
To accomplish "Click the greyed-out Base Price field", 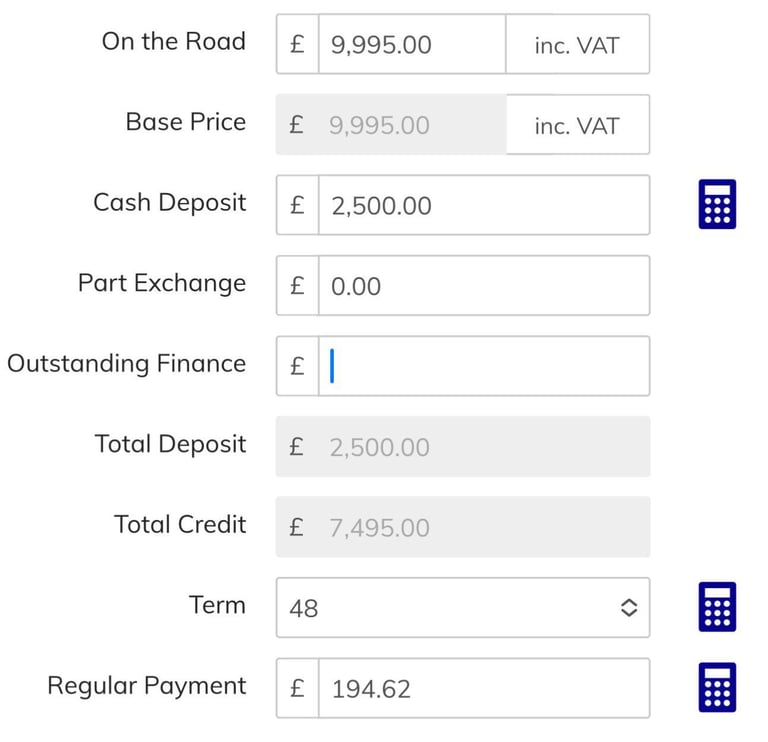I will (x=411, y=125).
